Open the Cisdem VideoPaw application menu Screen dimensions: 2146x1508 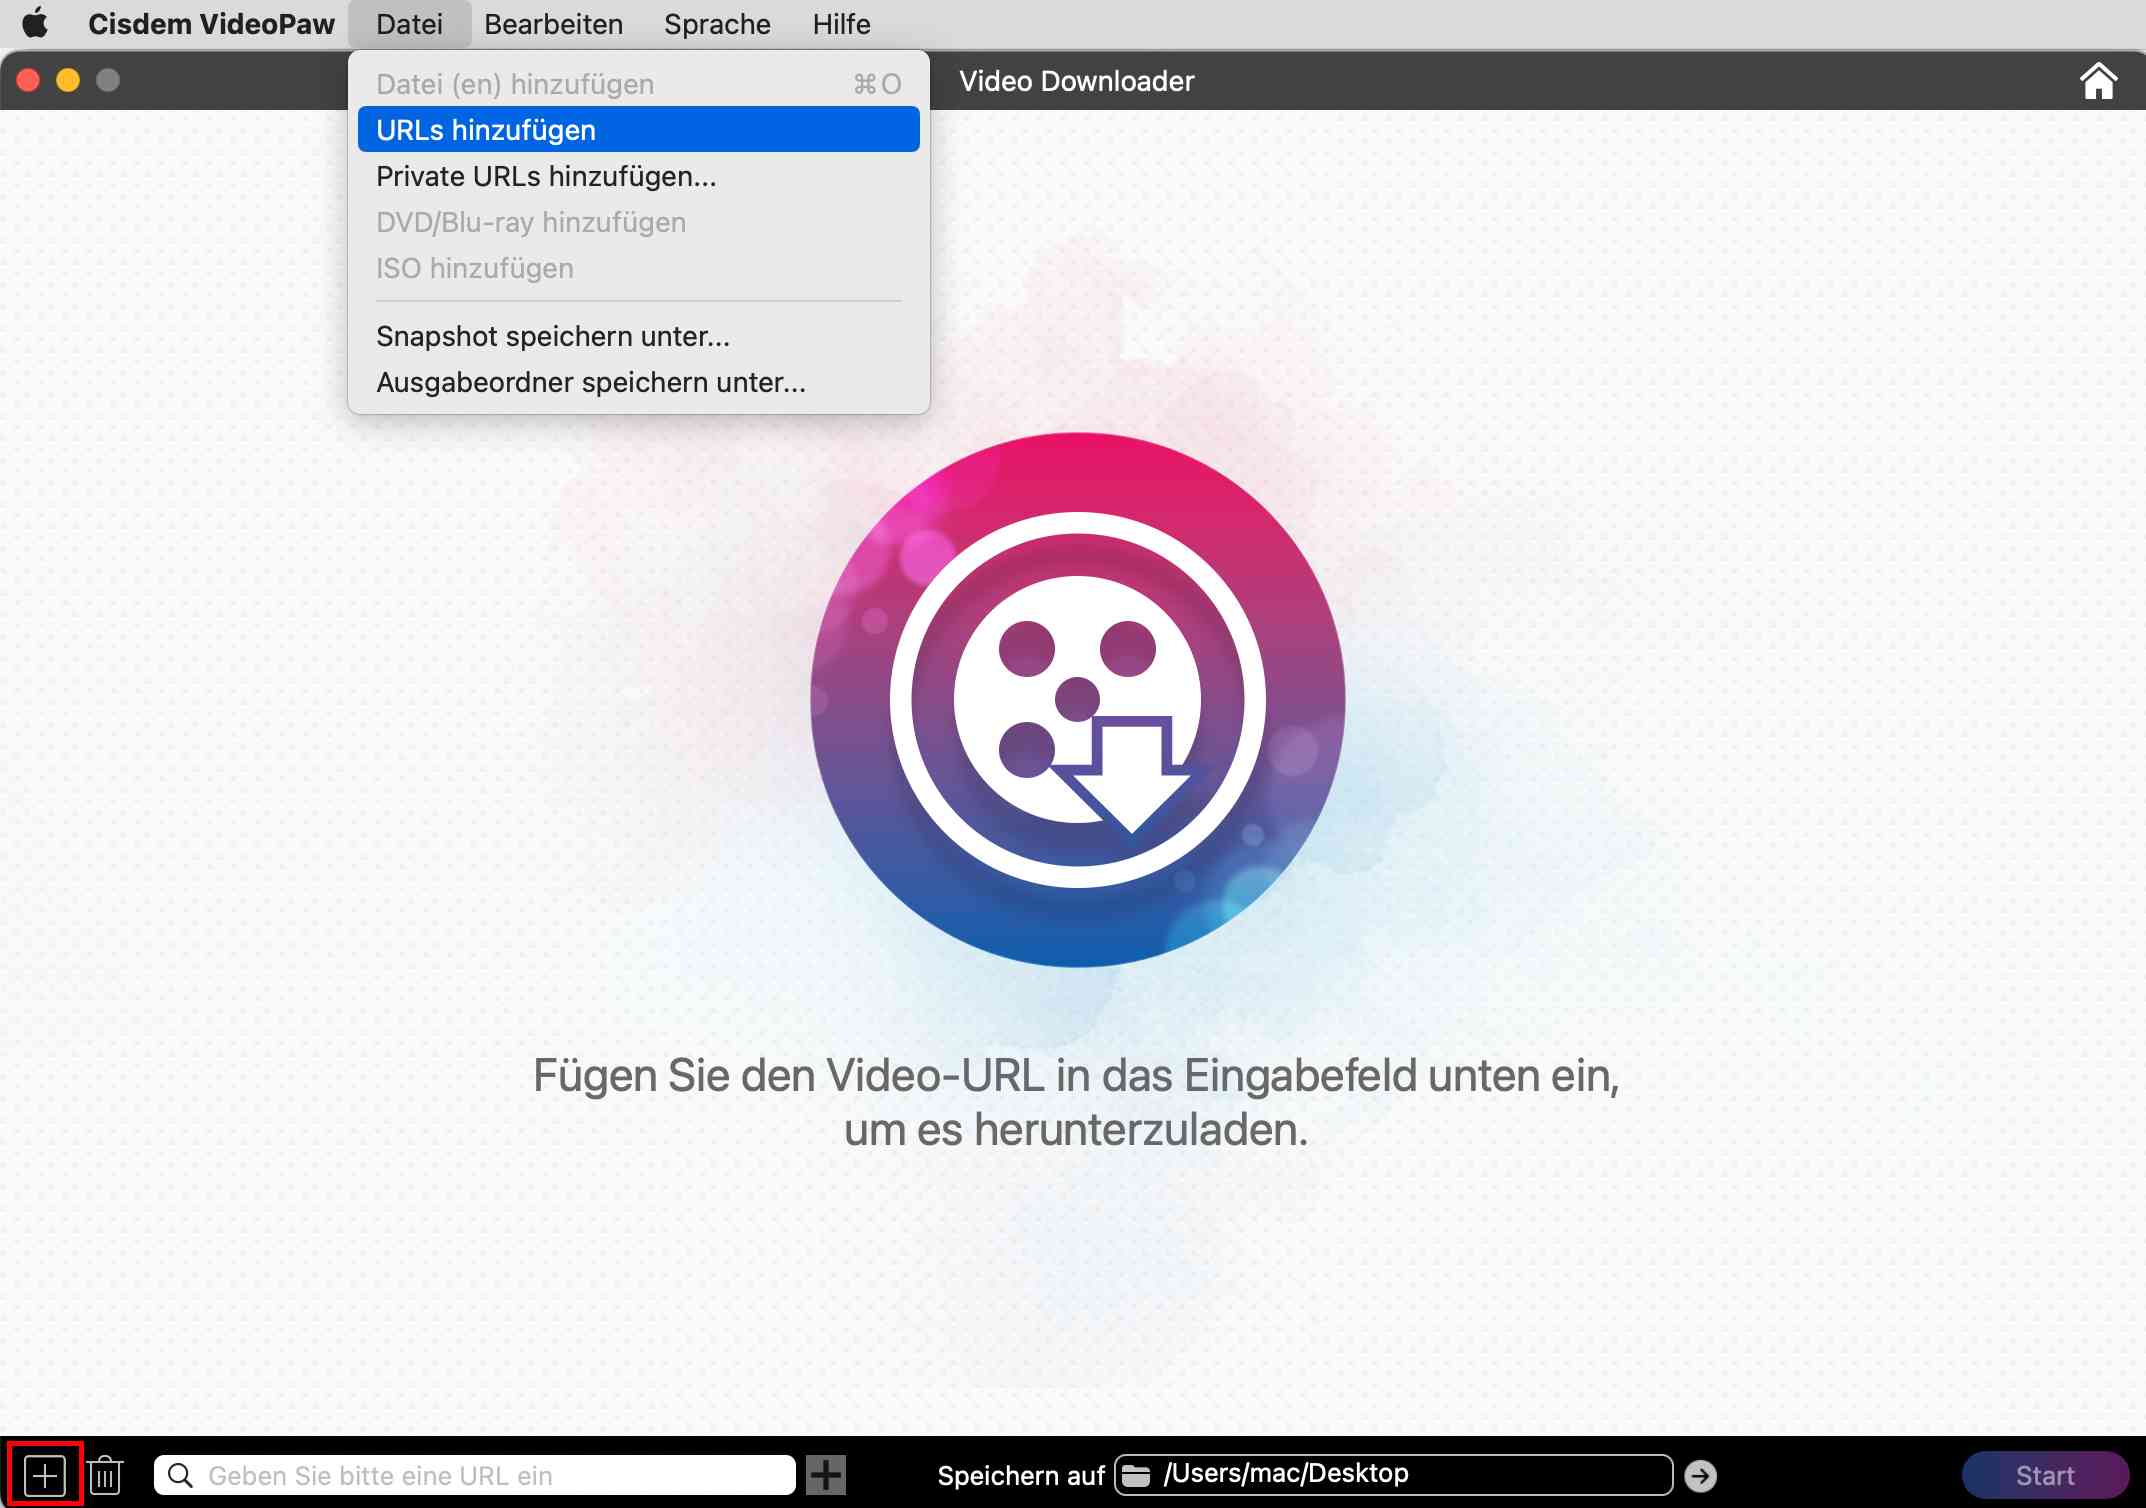(211, 23)
